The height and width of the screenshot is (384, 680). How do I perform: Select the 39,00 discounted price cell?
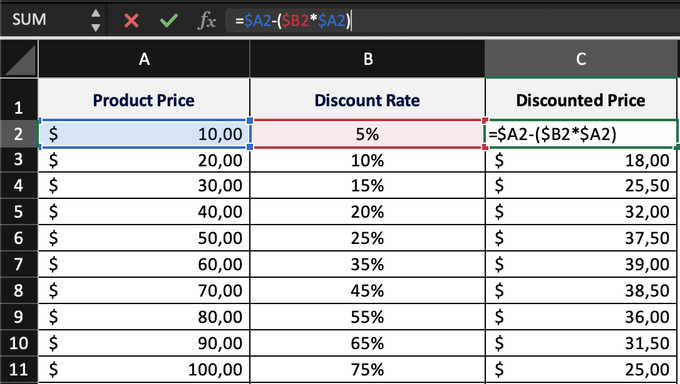tap(581, 264)
